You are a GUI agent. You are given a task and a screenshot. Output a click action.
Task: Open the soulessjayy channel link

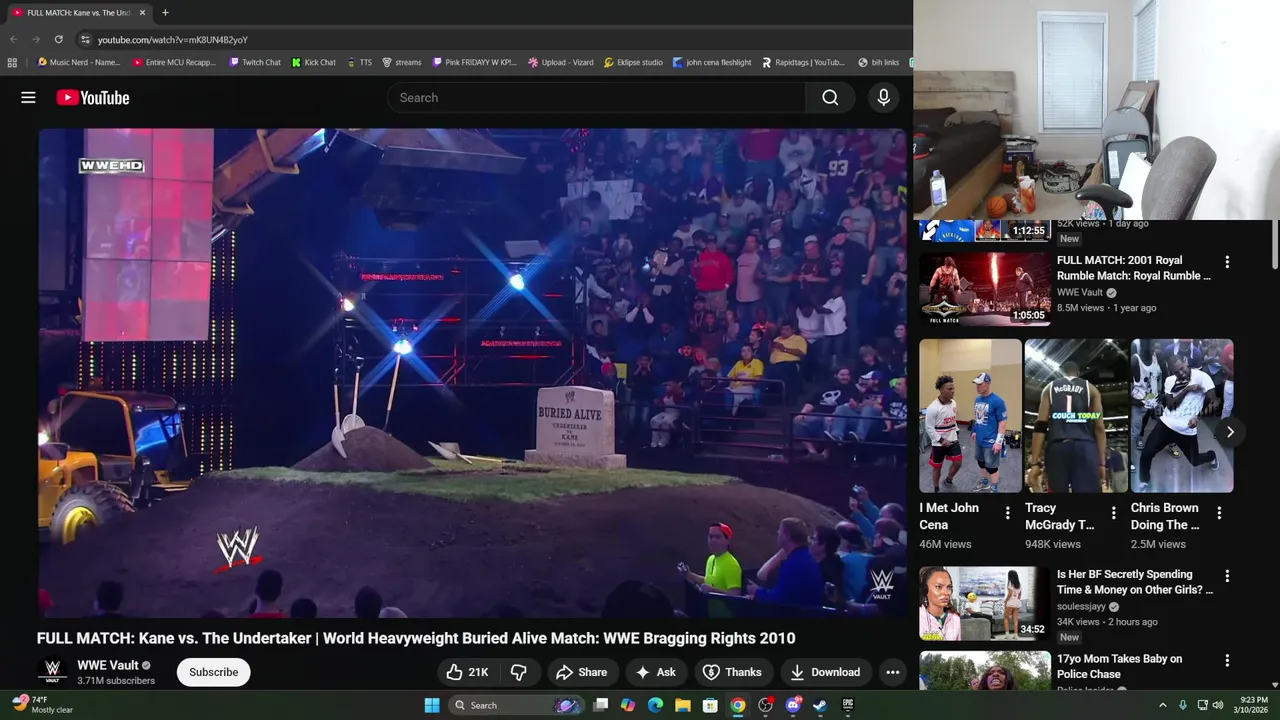[x=1081, y=606]
